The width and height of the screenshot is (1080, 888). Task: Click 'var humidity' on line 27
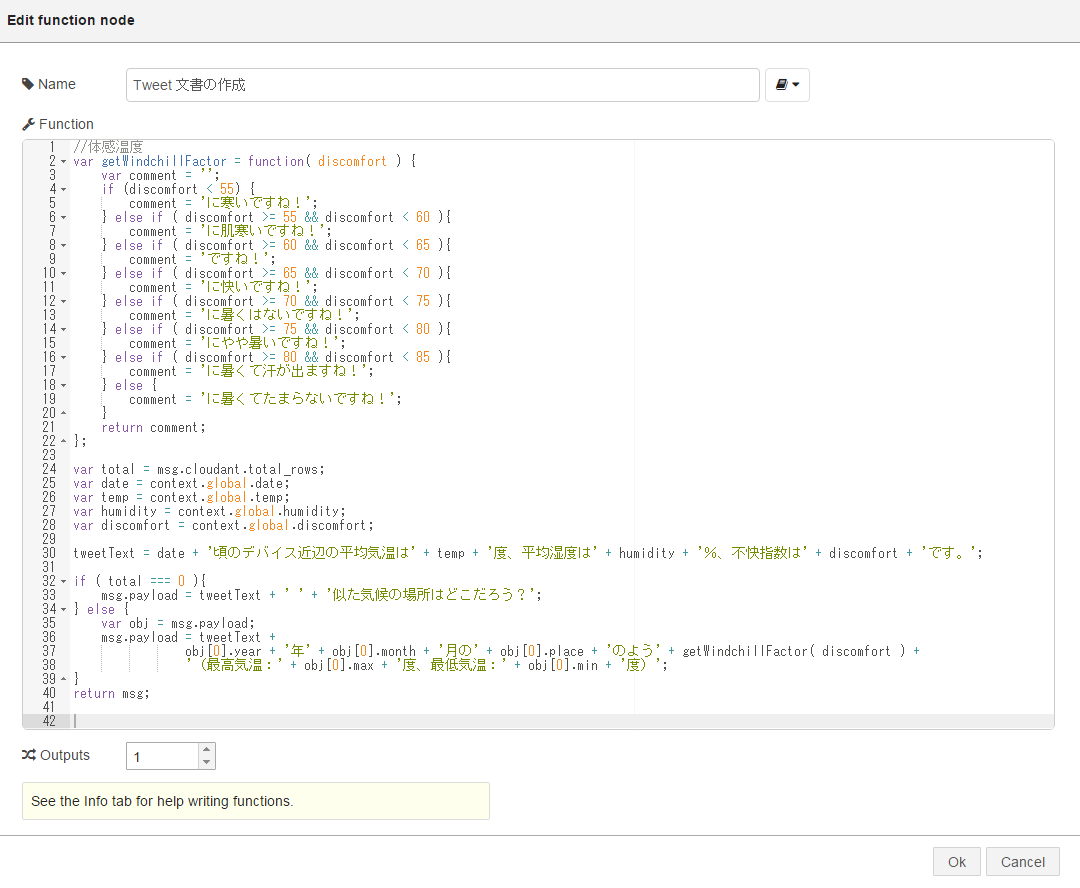click(115, 512)
